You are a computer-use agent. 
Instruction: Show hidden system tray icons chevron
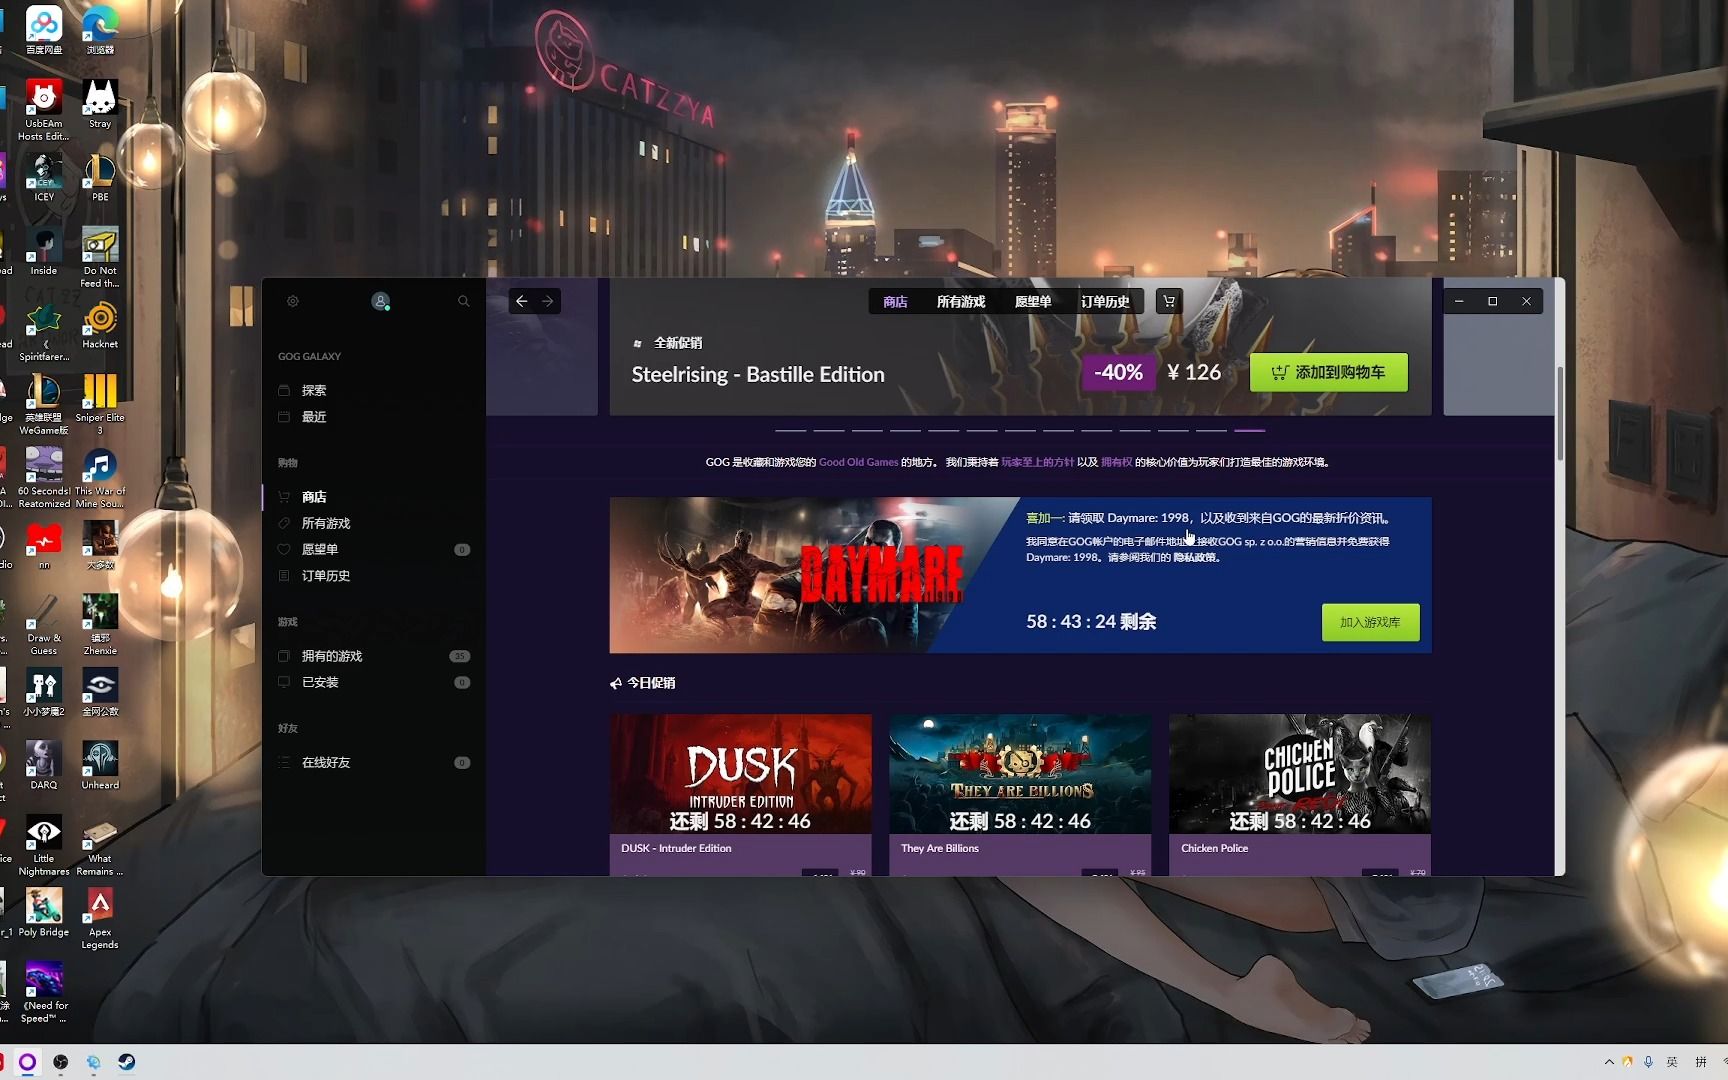coord(1609,1062)
